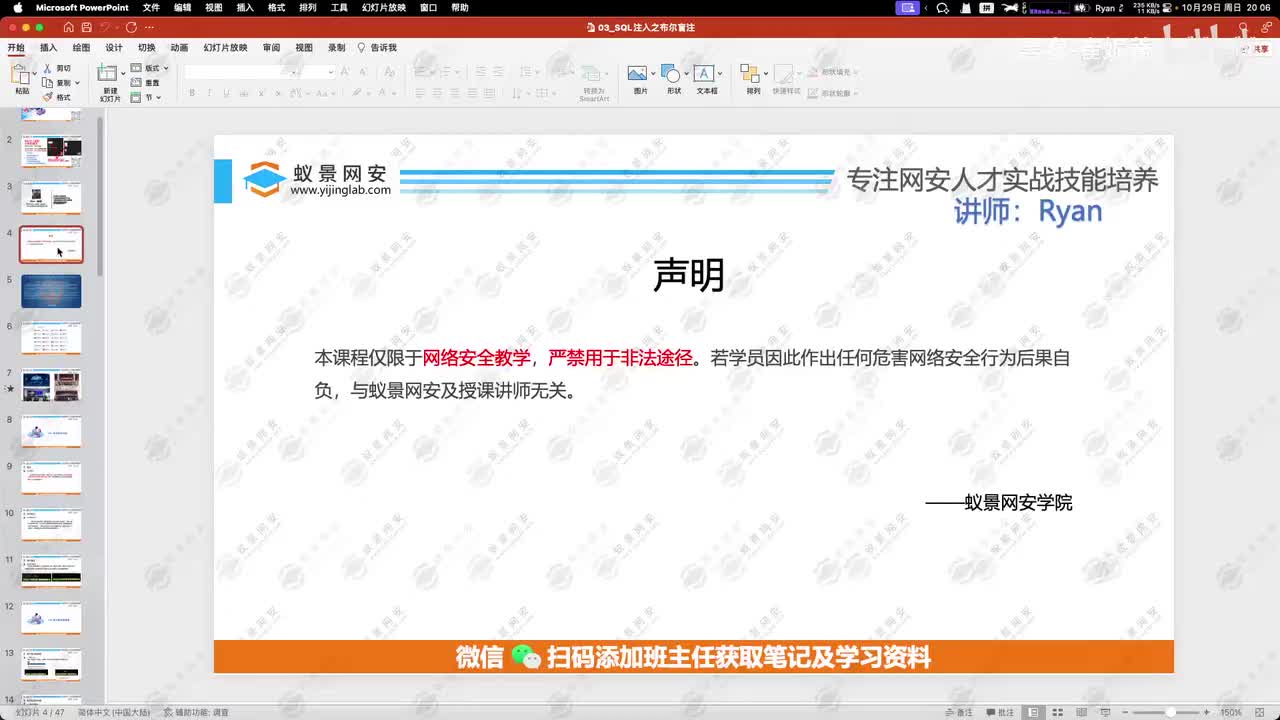Open the File (文件) menu in menu bar
Viewport: 1280px width, 720px height.
151,7
